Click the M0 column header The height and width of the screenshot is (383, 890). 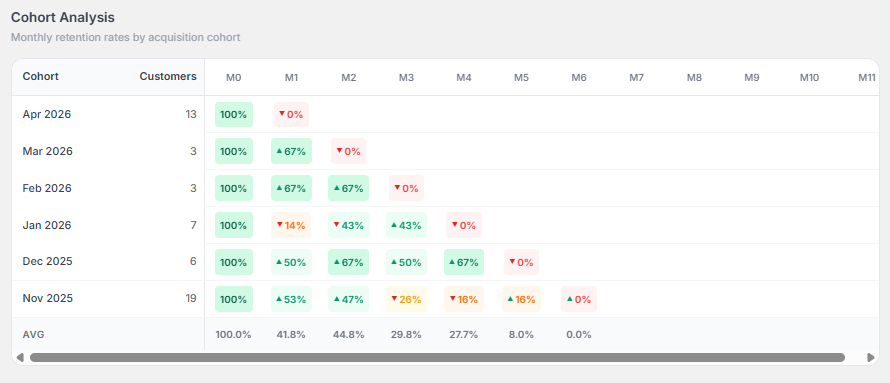coord(234,77)
